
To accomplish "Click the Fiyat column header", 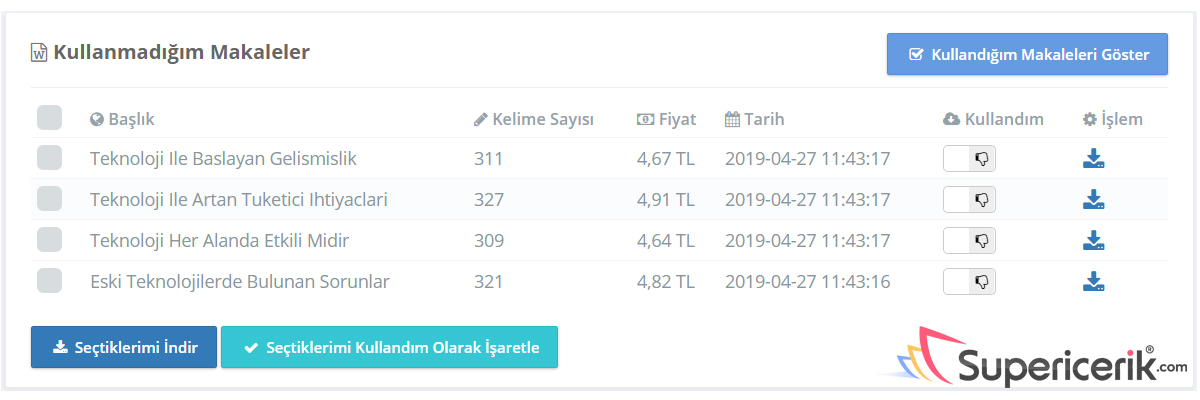I will 667,120.
